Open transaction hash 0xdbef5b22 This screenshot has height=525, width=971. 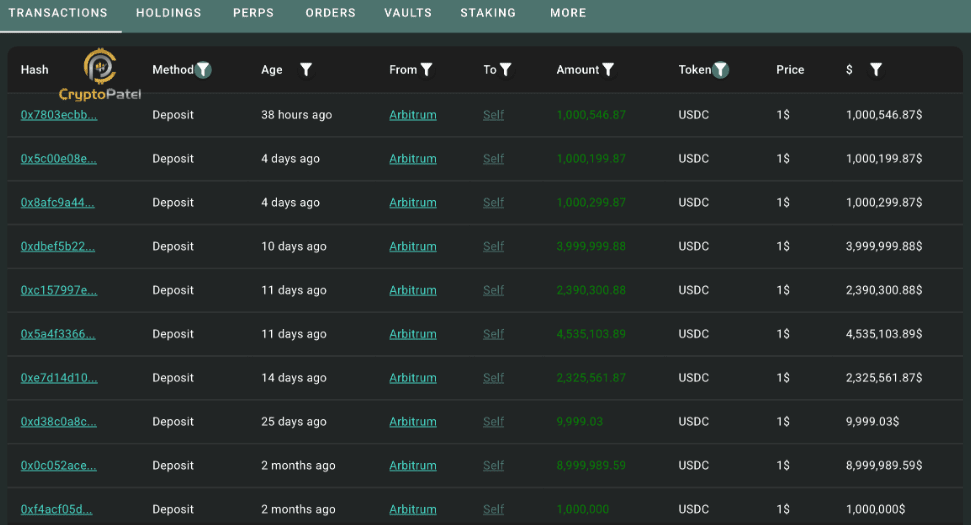click(x=58, y=246)
